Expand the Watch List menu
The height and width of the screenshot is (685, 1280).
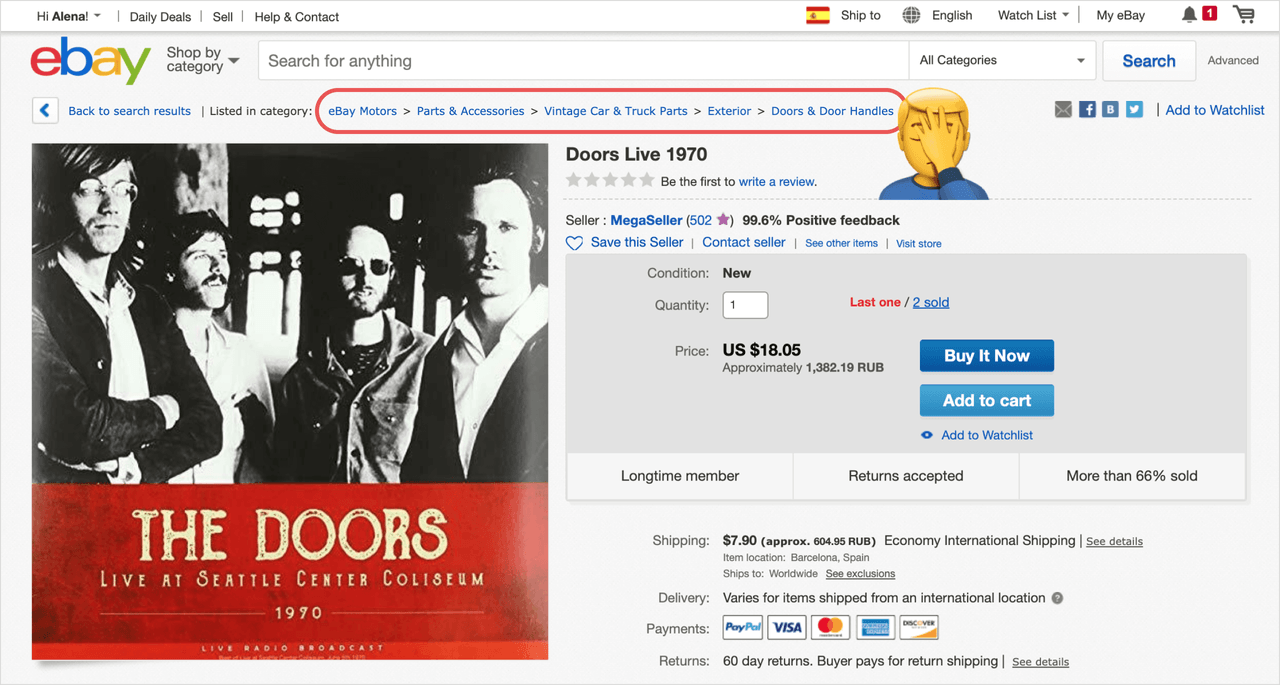click(x=1033, y=15)
